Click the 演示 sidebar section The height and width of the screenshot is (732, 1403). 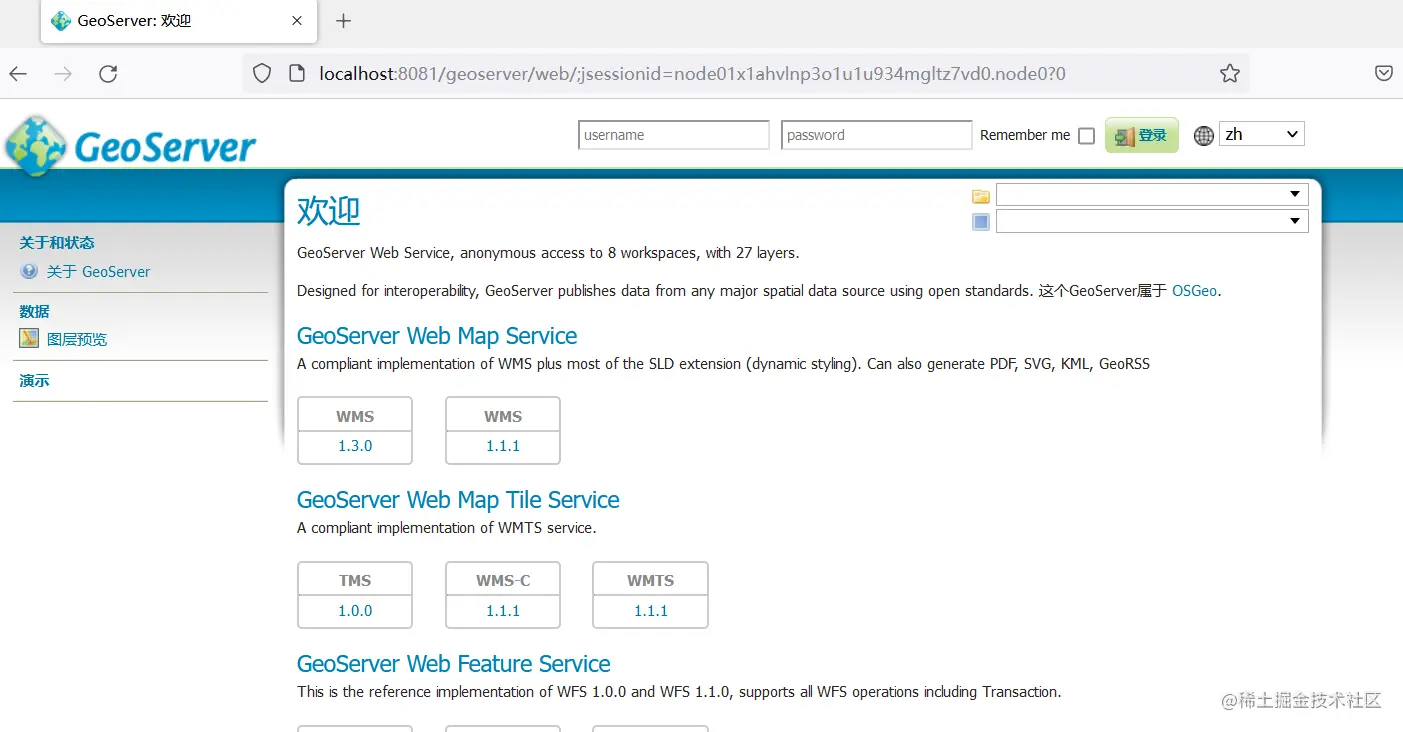pyautogui.click(x=34, y=381)
